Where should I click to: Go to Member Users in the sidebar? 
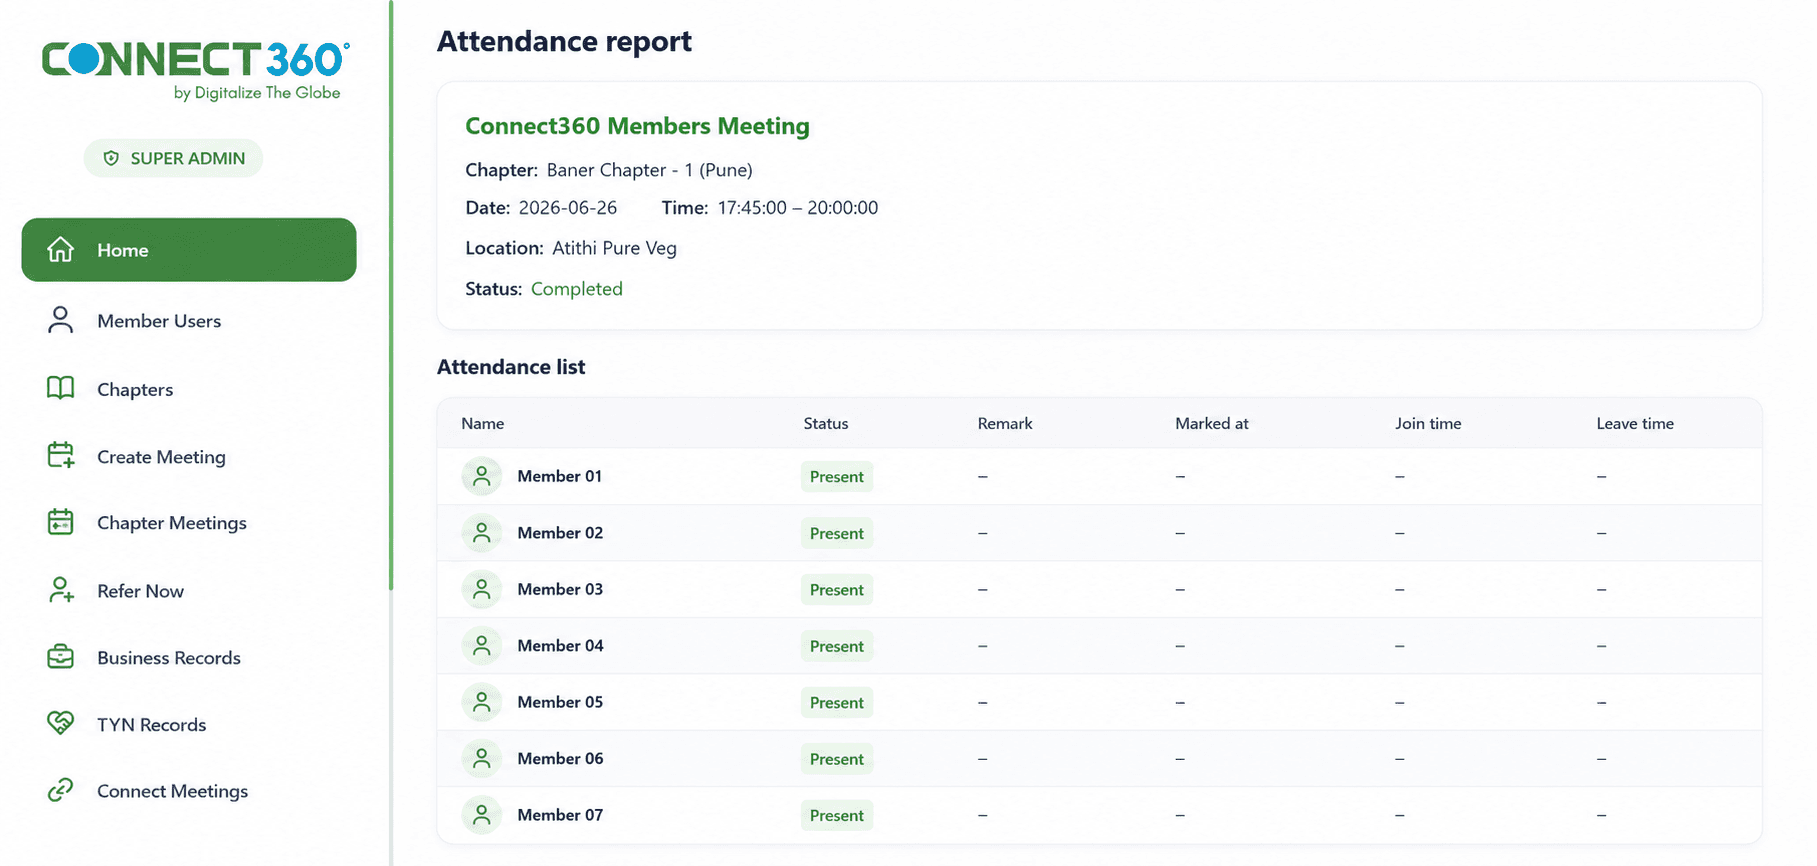(159, 321)
